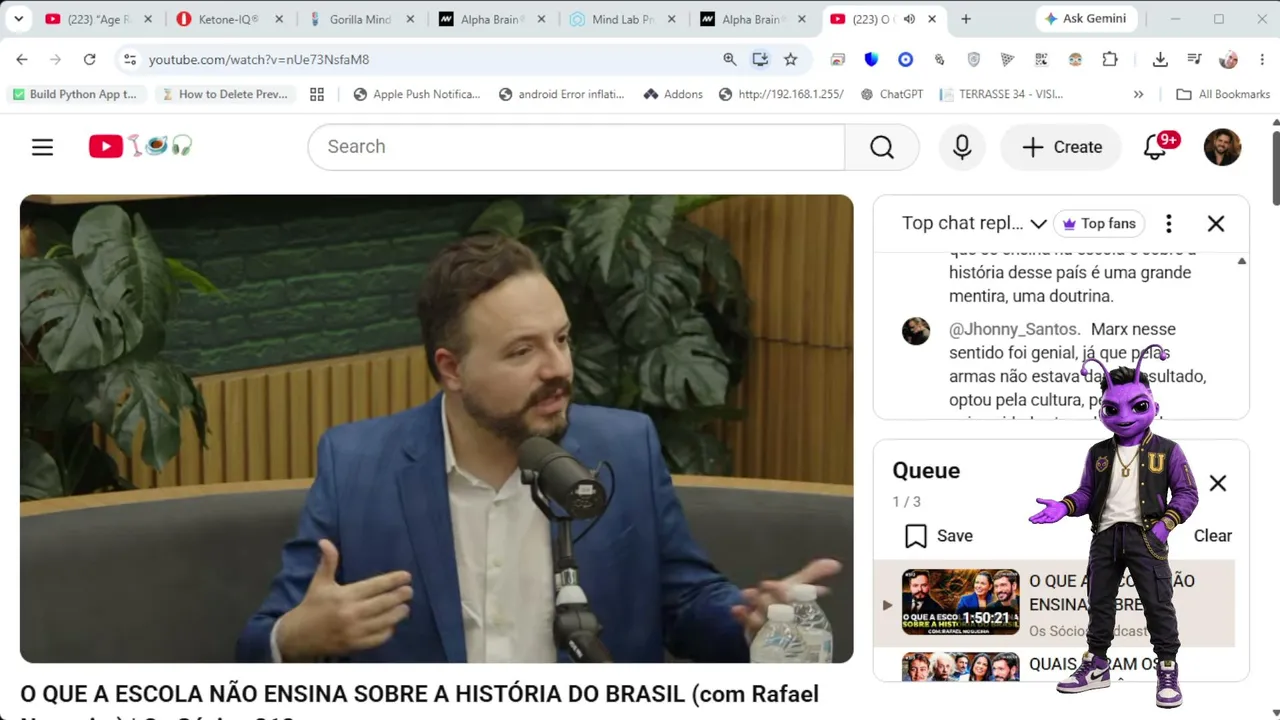Click the Chrome forward arrow
Viewport: 1280px width, 720px height.
coord(55,60)
